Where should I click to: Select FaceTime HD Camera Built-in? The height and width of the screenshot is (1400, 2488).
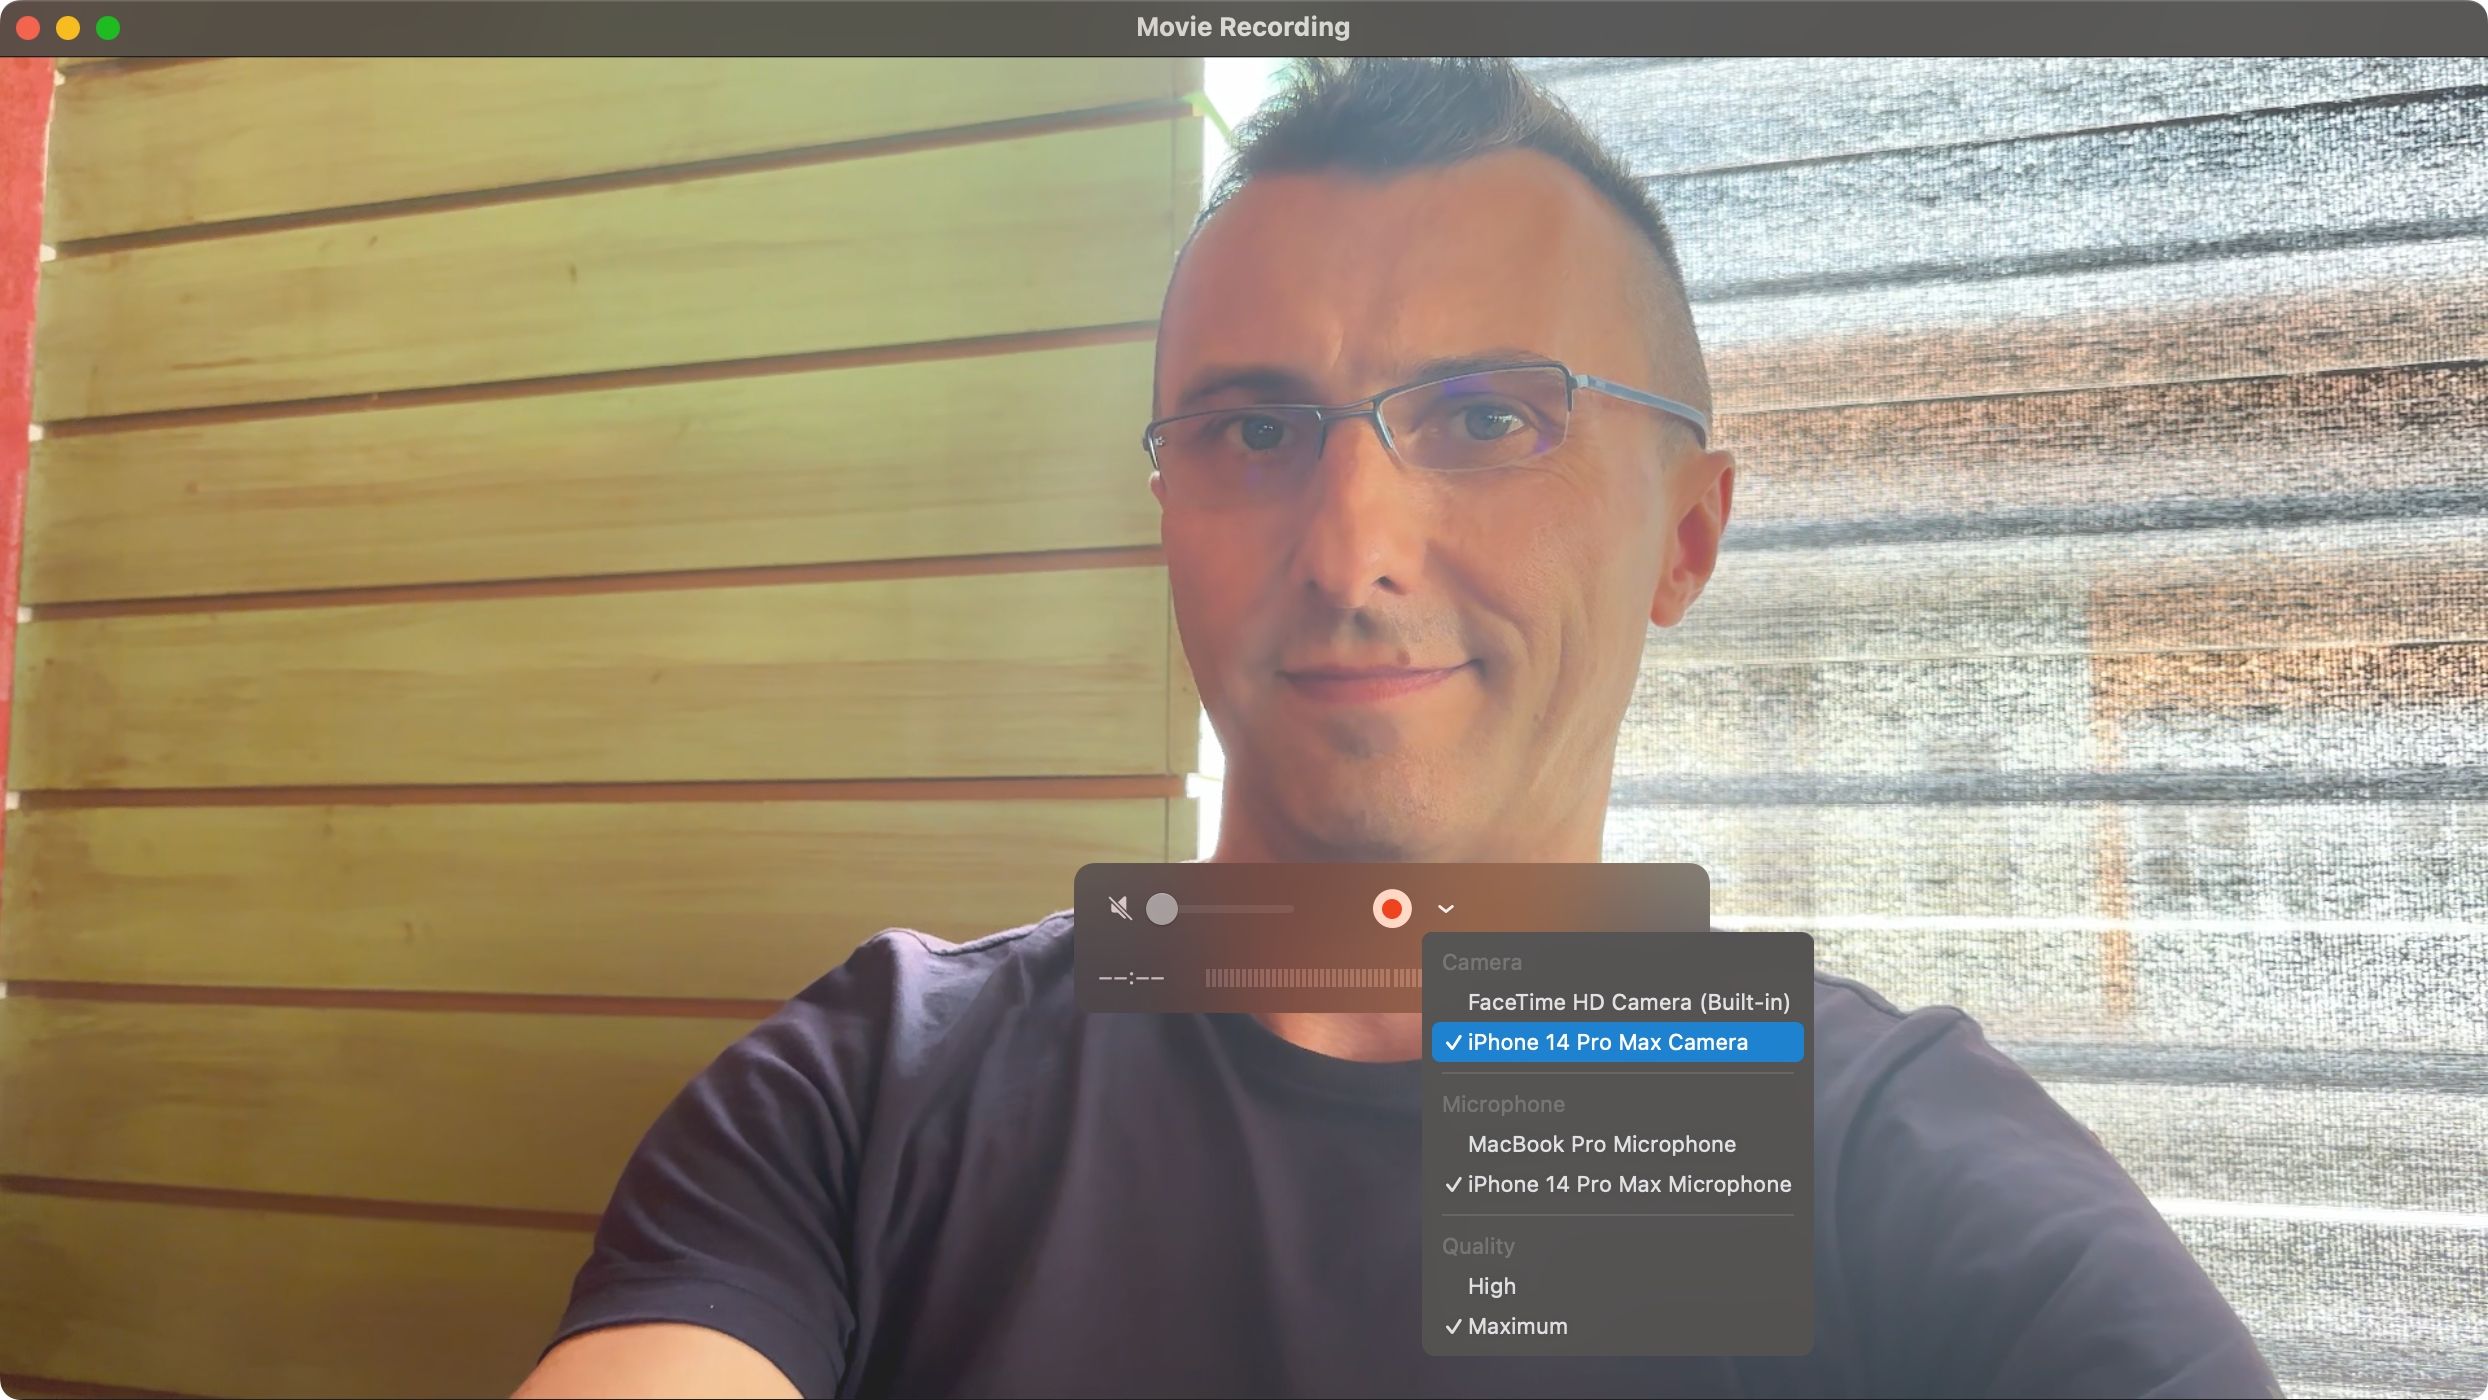point(1627,1002)
